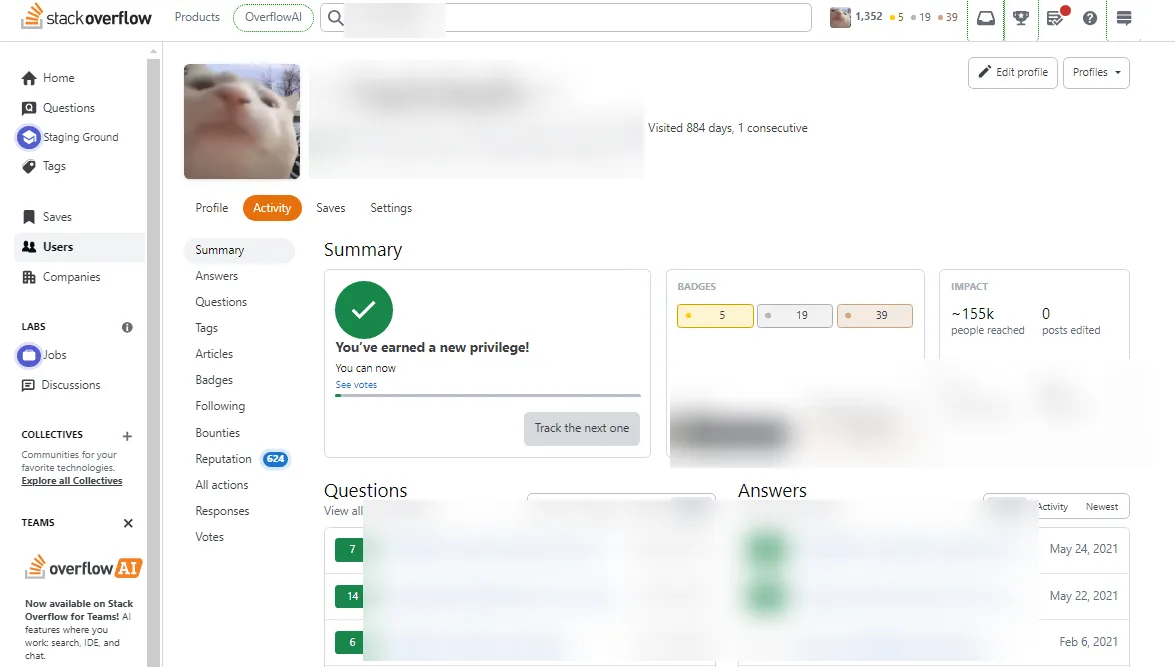Add a collective with plus icon
Image resolution: width=1175 pixels, height=667 pixels.
click(127, 435)
